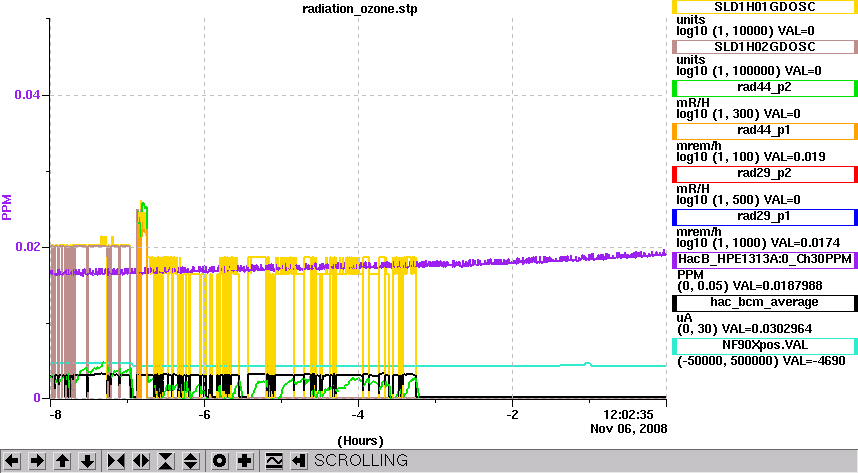Click the zoom-out time axis diamond icon

coord(141,461)
